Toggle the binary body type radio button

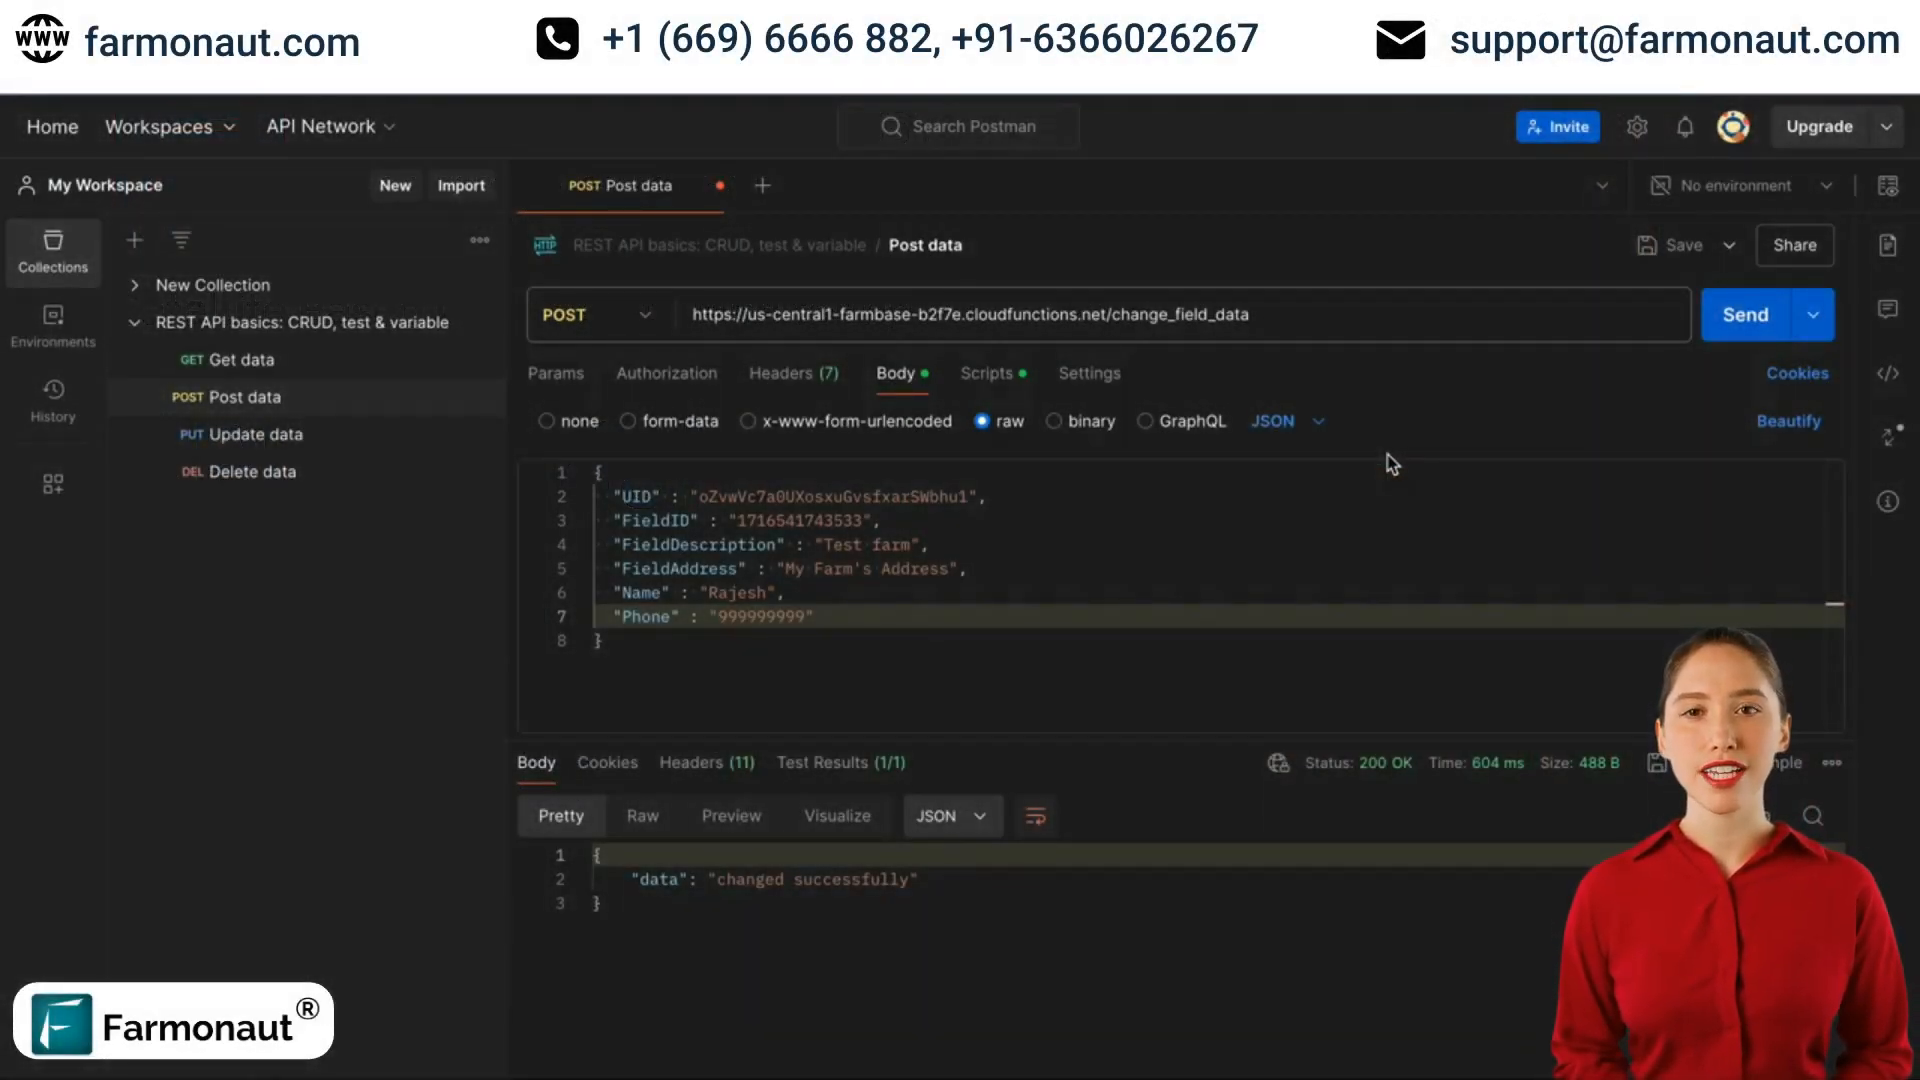[x=1054, y=421]
